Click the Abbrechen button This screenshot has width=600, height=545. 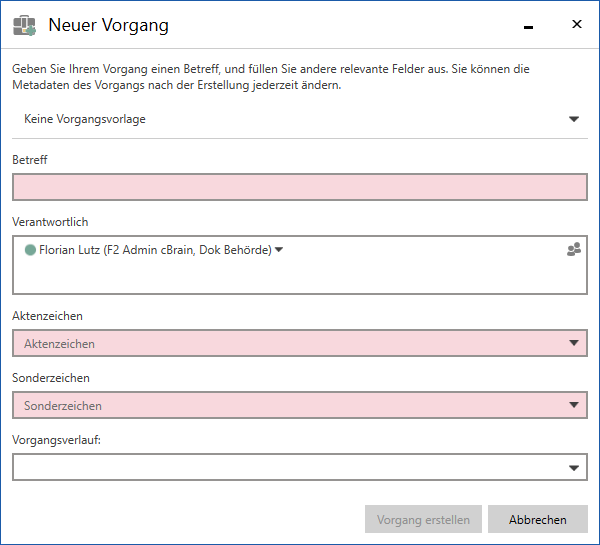[538, 519]
